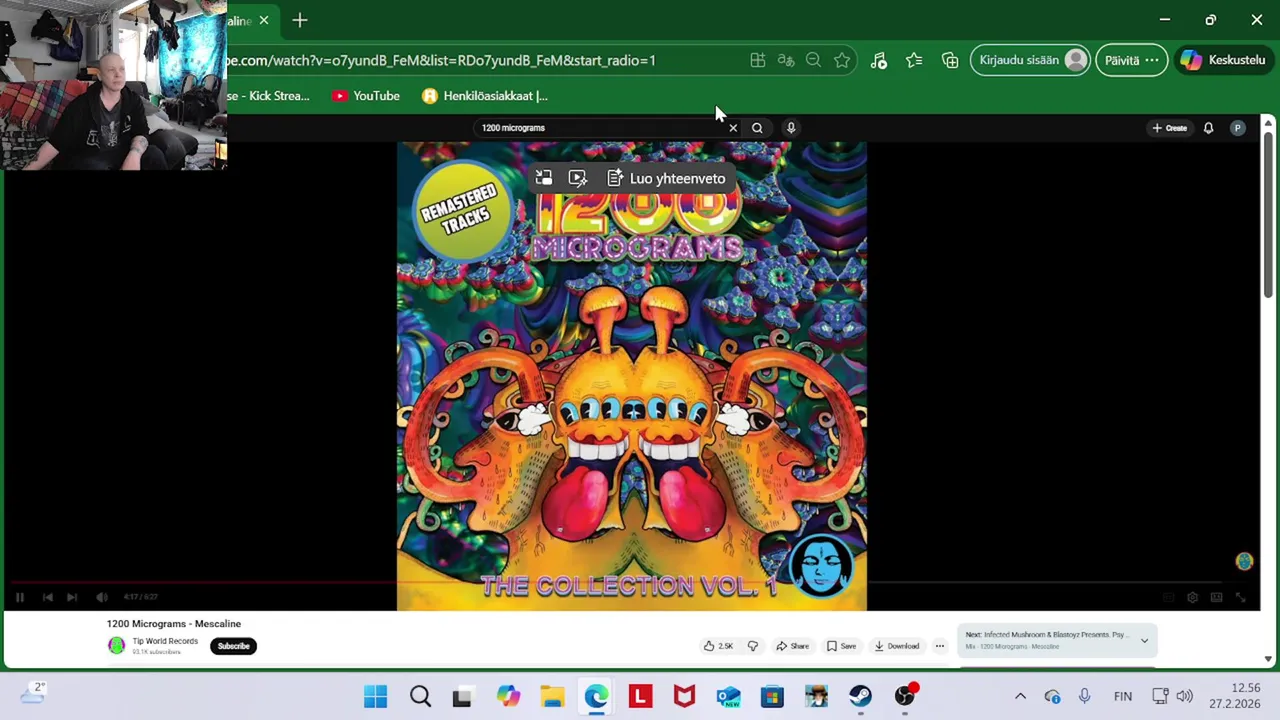Click the browser address bar URL
Screen dimensions: 1280x720
click(x=441, y=60)
